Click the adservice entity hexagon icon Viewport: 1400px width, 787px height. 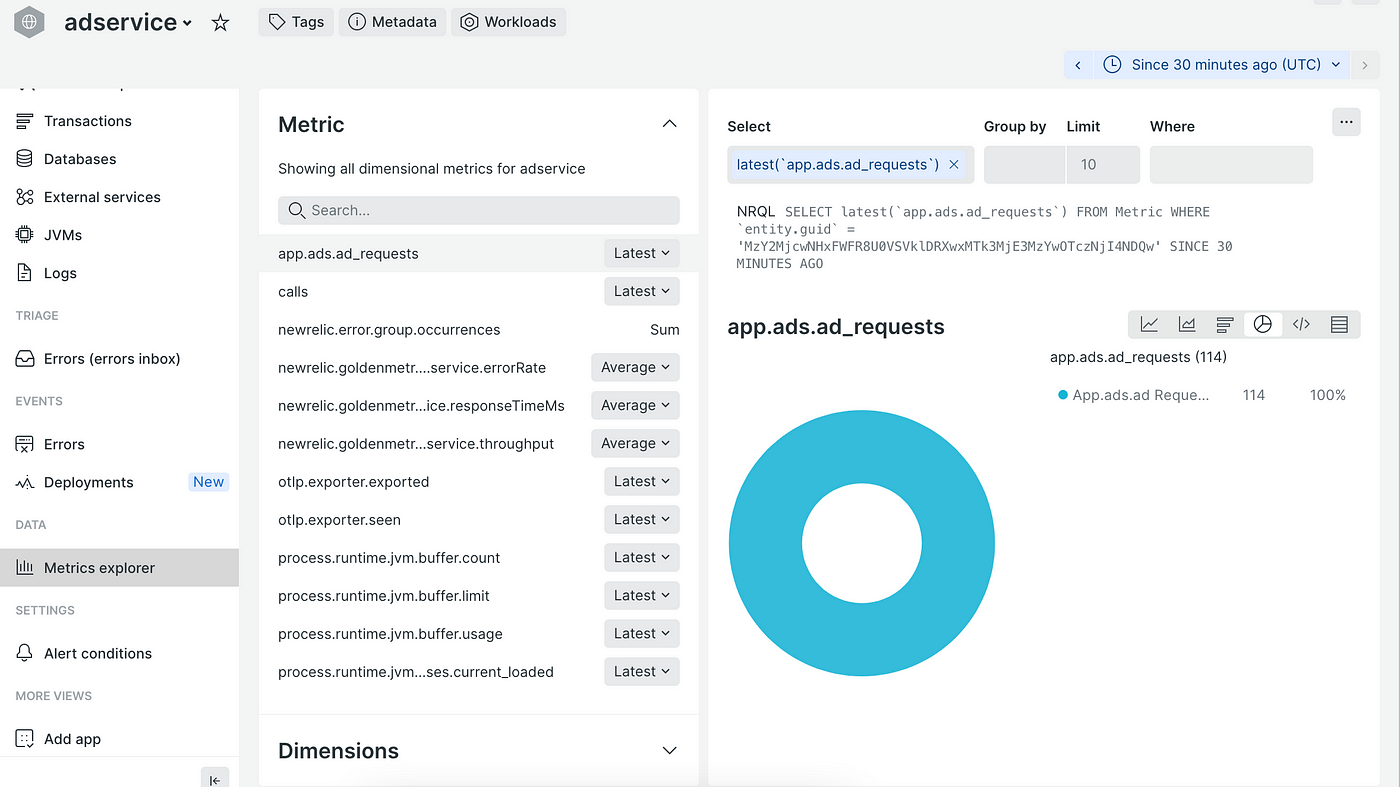click(29, 21)
